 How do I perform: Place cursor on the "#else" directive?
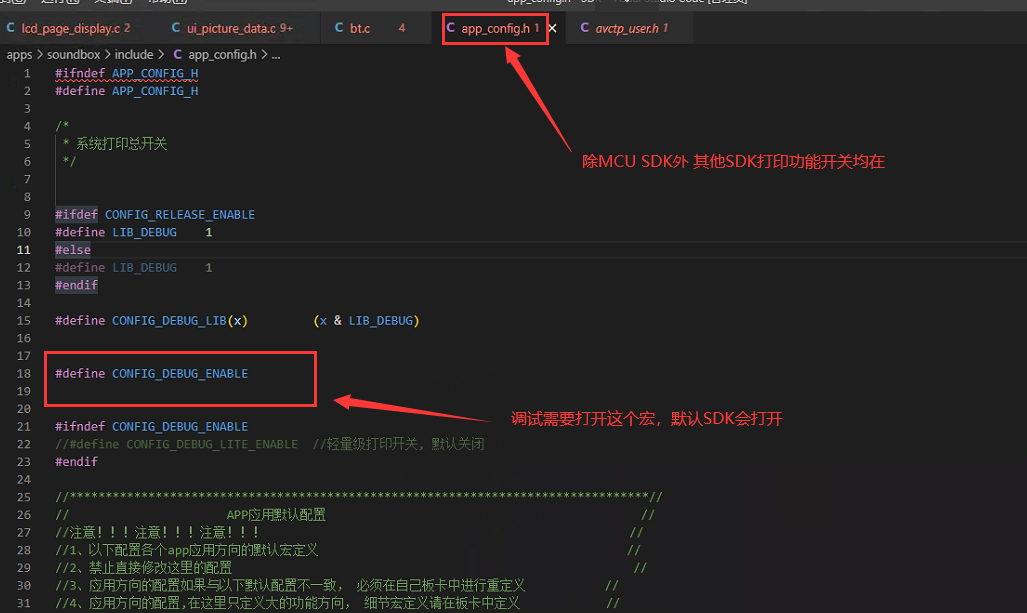click(x=73, y=250)
